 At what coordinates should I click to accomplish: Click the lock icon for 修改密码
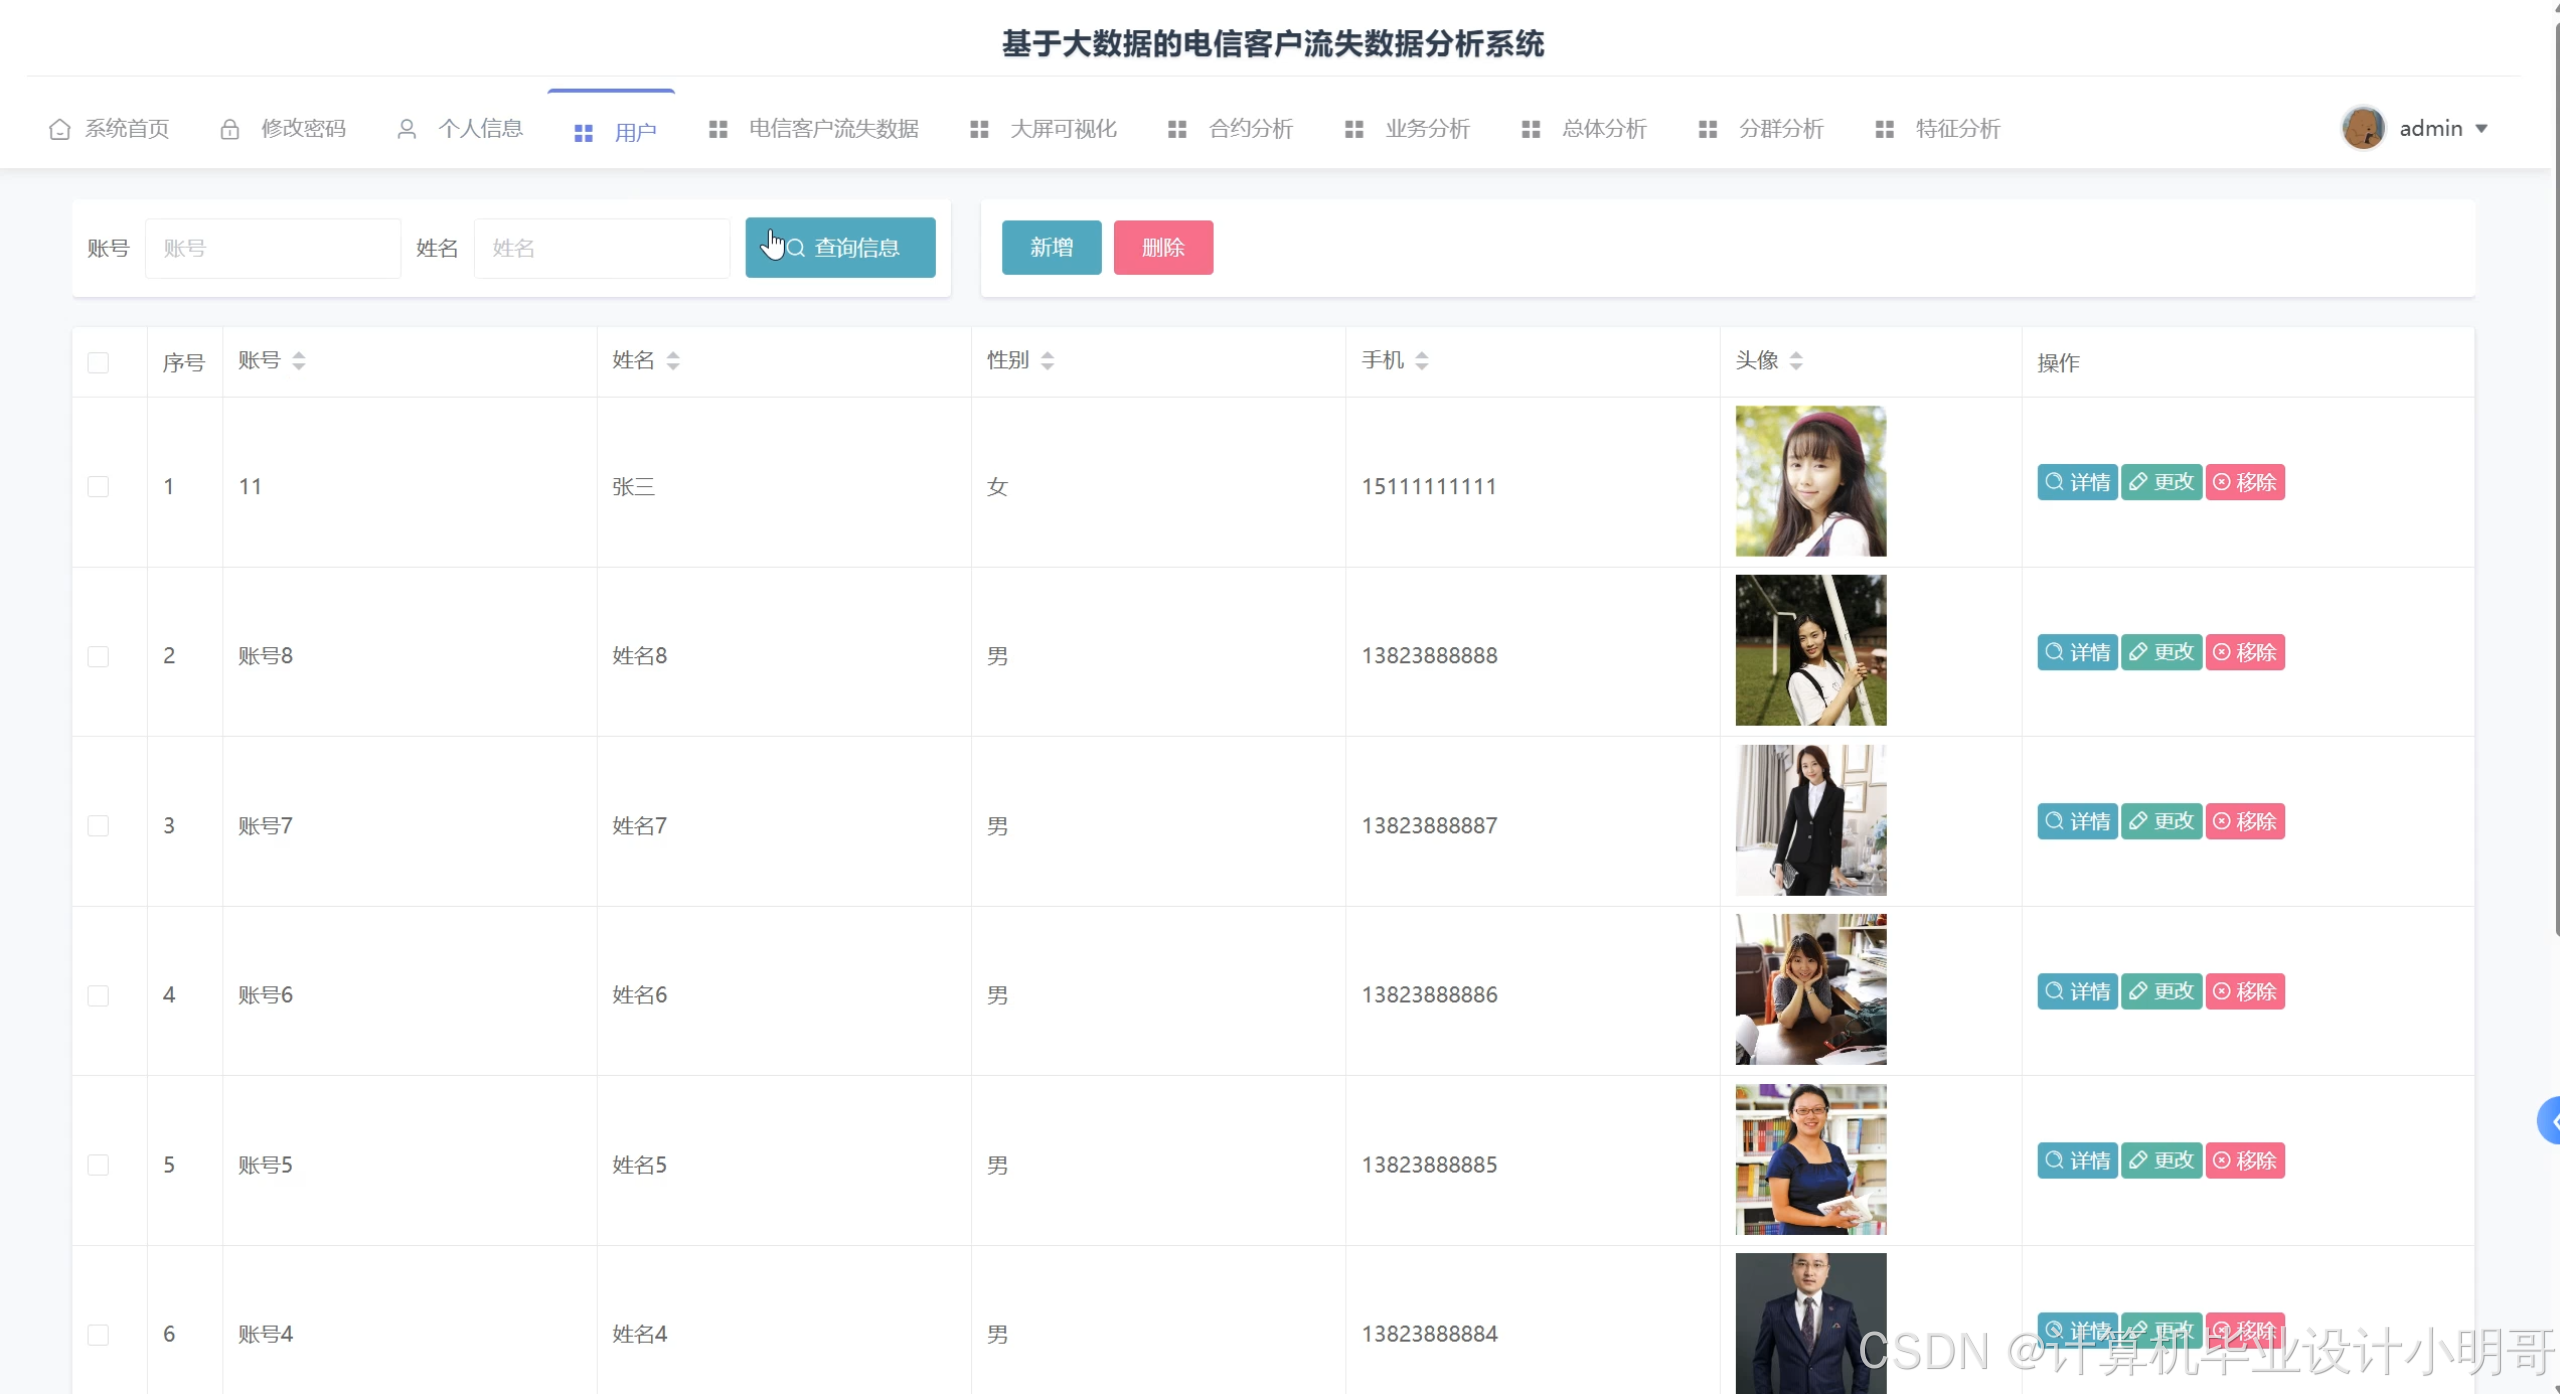click(x=230, y=129)
